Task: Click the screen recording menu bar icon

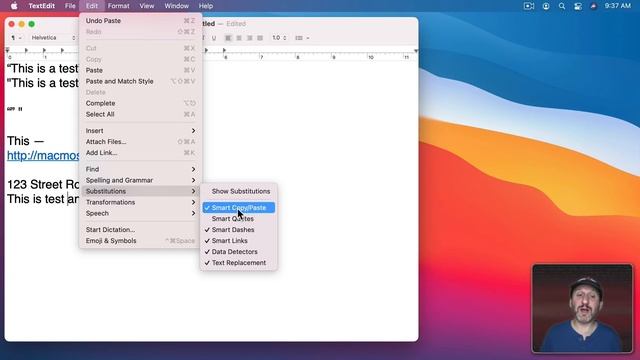Action: click(529, 6)
